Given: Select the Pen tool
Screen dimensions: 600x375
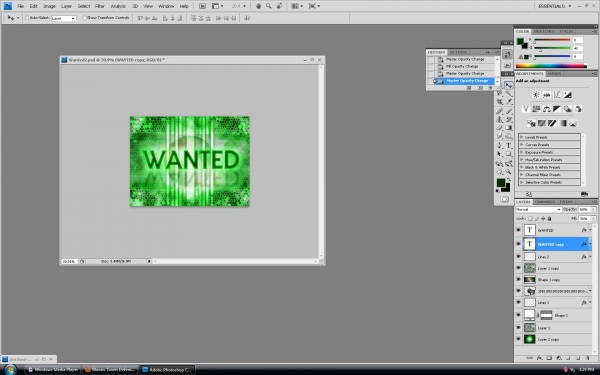Looking at the screenshot, I should [500, 145].
